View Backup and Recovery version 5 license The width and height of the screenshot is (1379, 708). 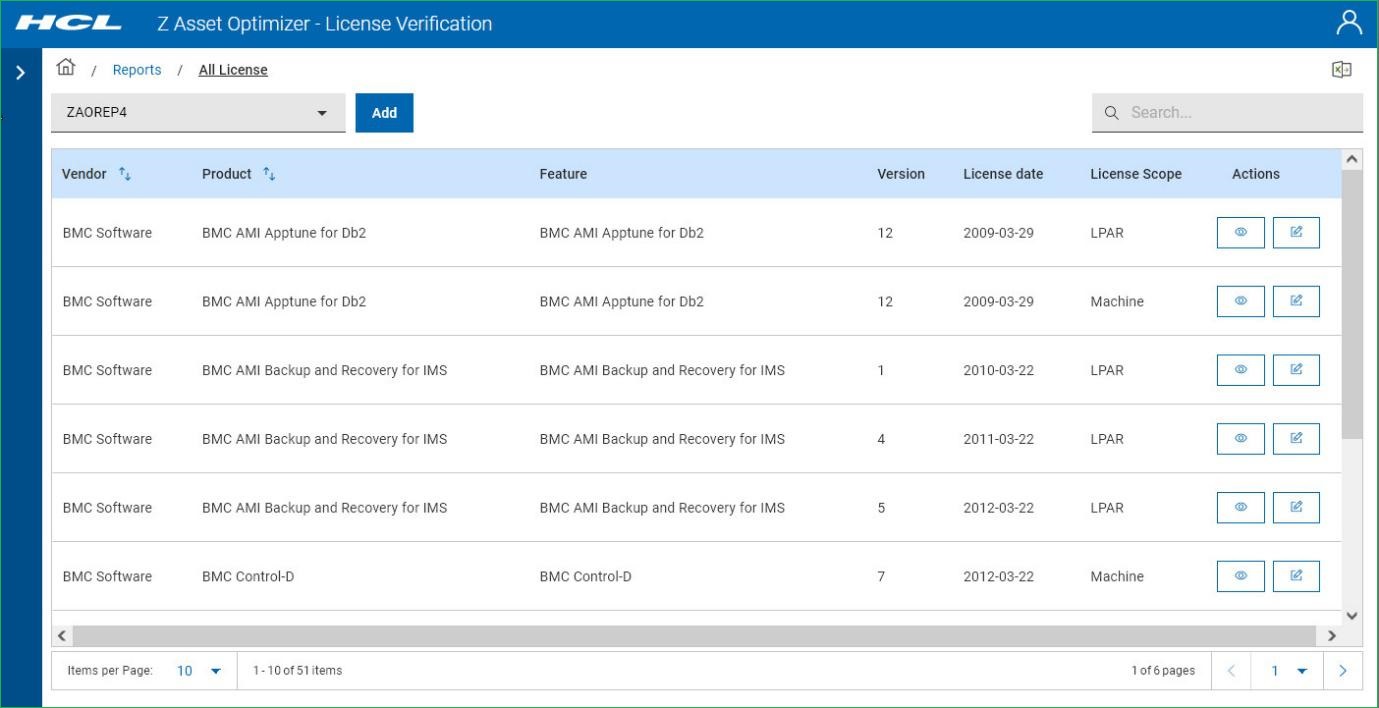pos(1240,508)
